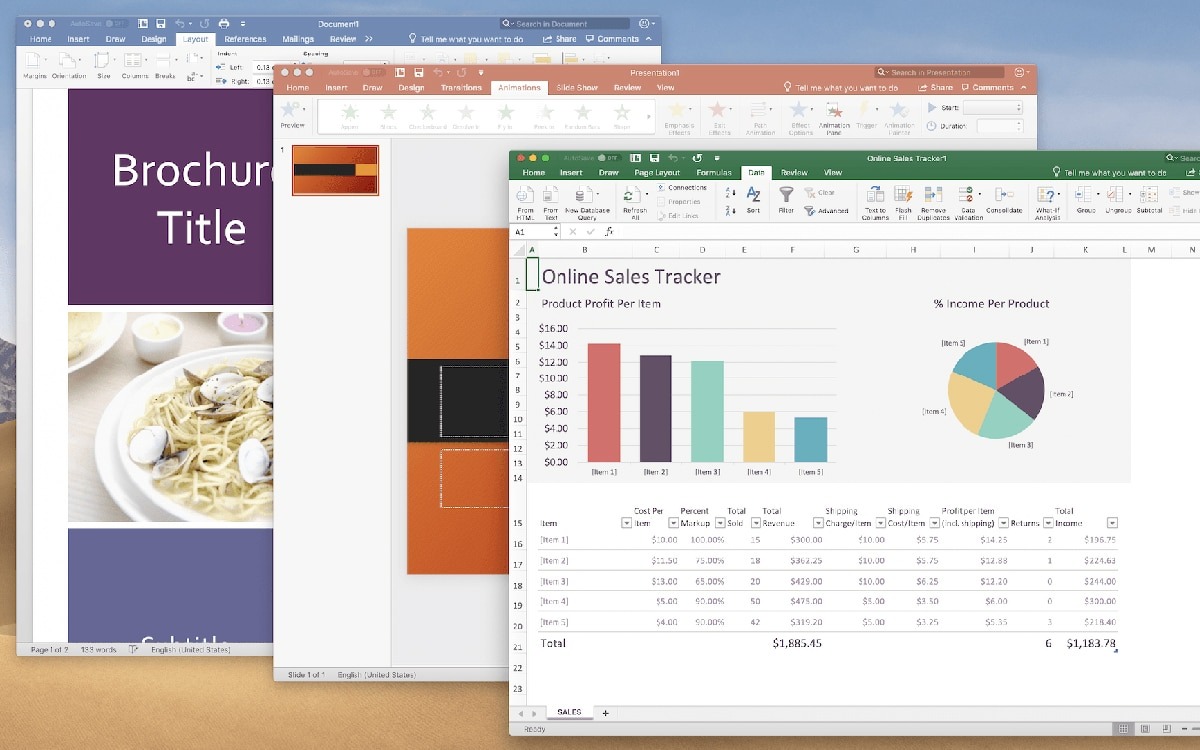Click Consolidate icon in Excel ribbon
The height and width of the screenshot is (750, 1200).
coord(1004,194)
